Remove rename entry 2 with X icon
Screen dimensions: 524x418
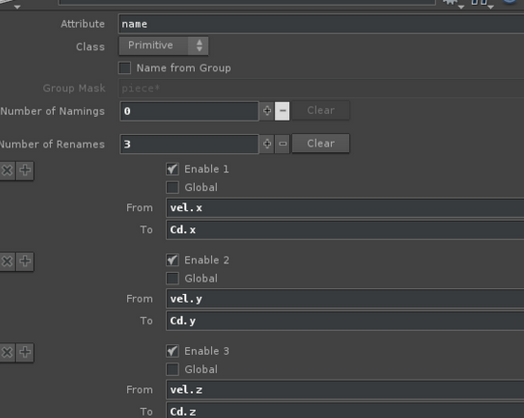[7, 261]
